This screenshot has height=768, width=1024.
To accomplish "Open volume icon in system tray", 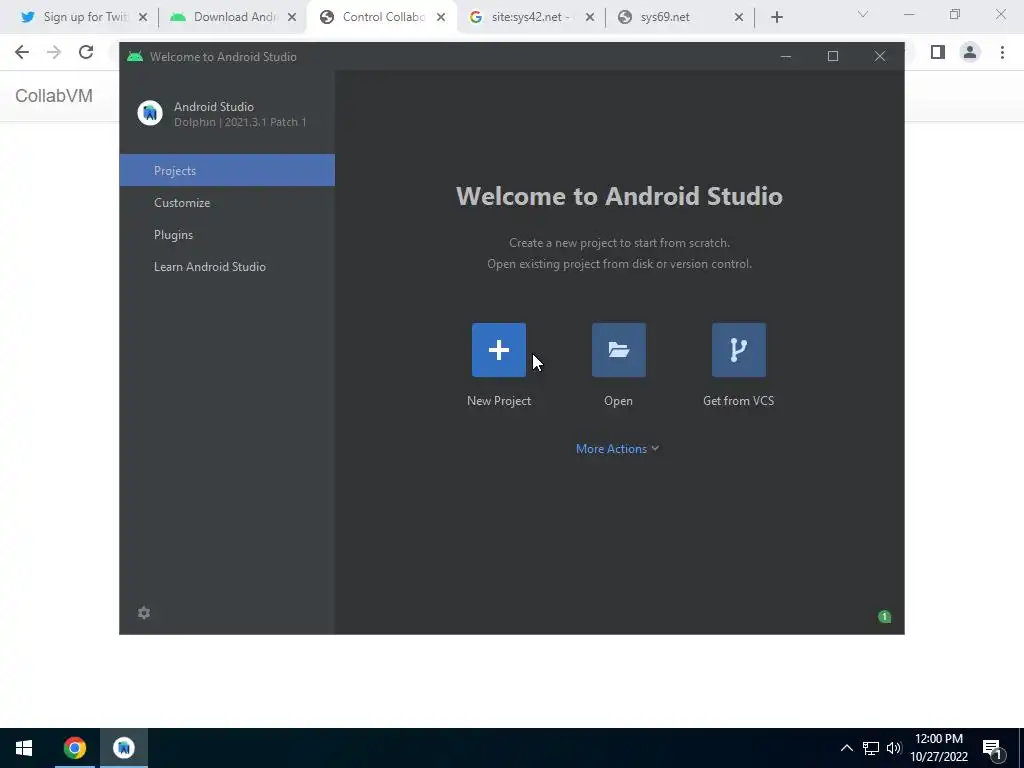I will coord(894,748).
